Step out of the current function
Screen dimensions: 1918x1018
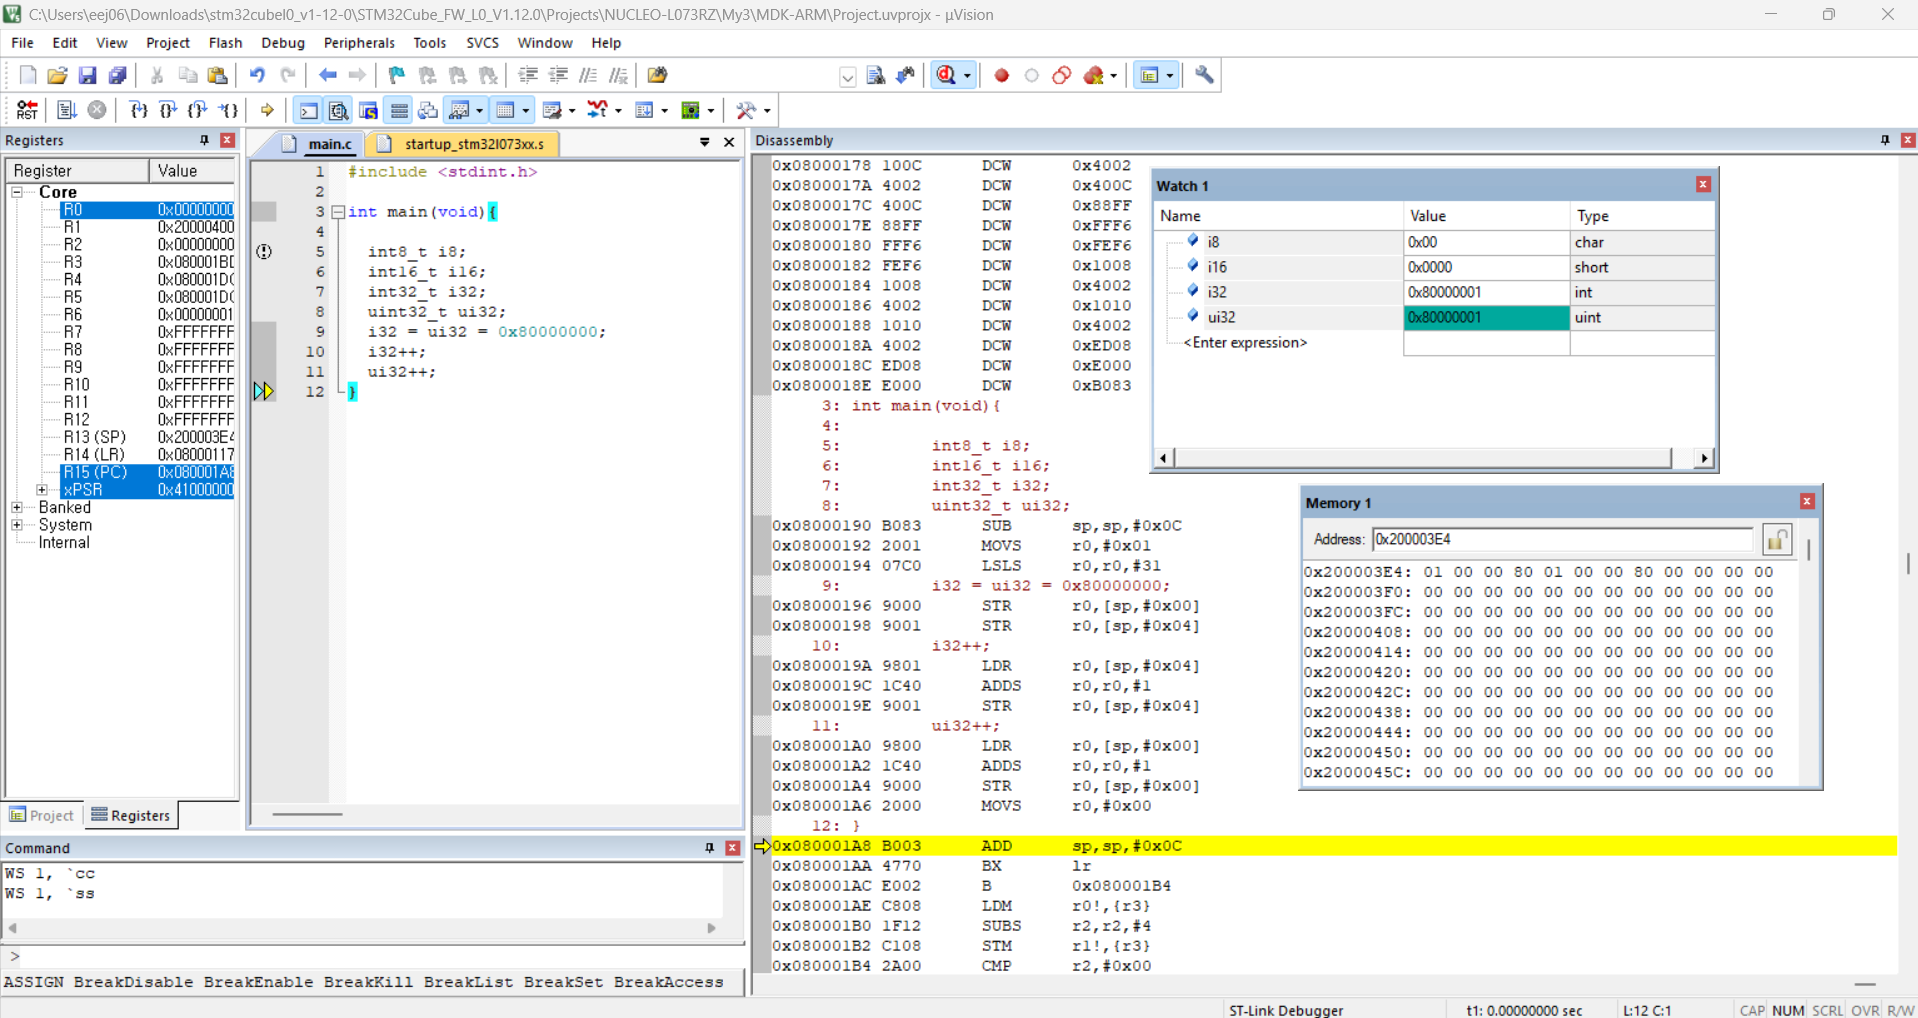[x=198, y=110]
